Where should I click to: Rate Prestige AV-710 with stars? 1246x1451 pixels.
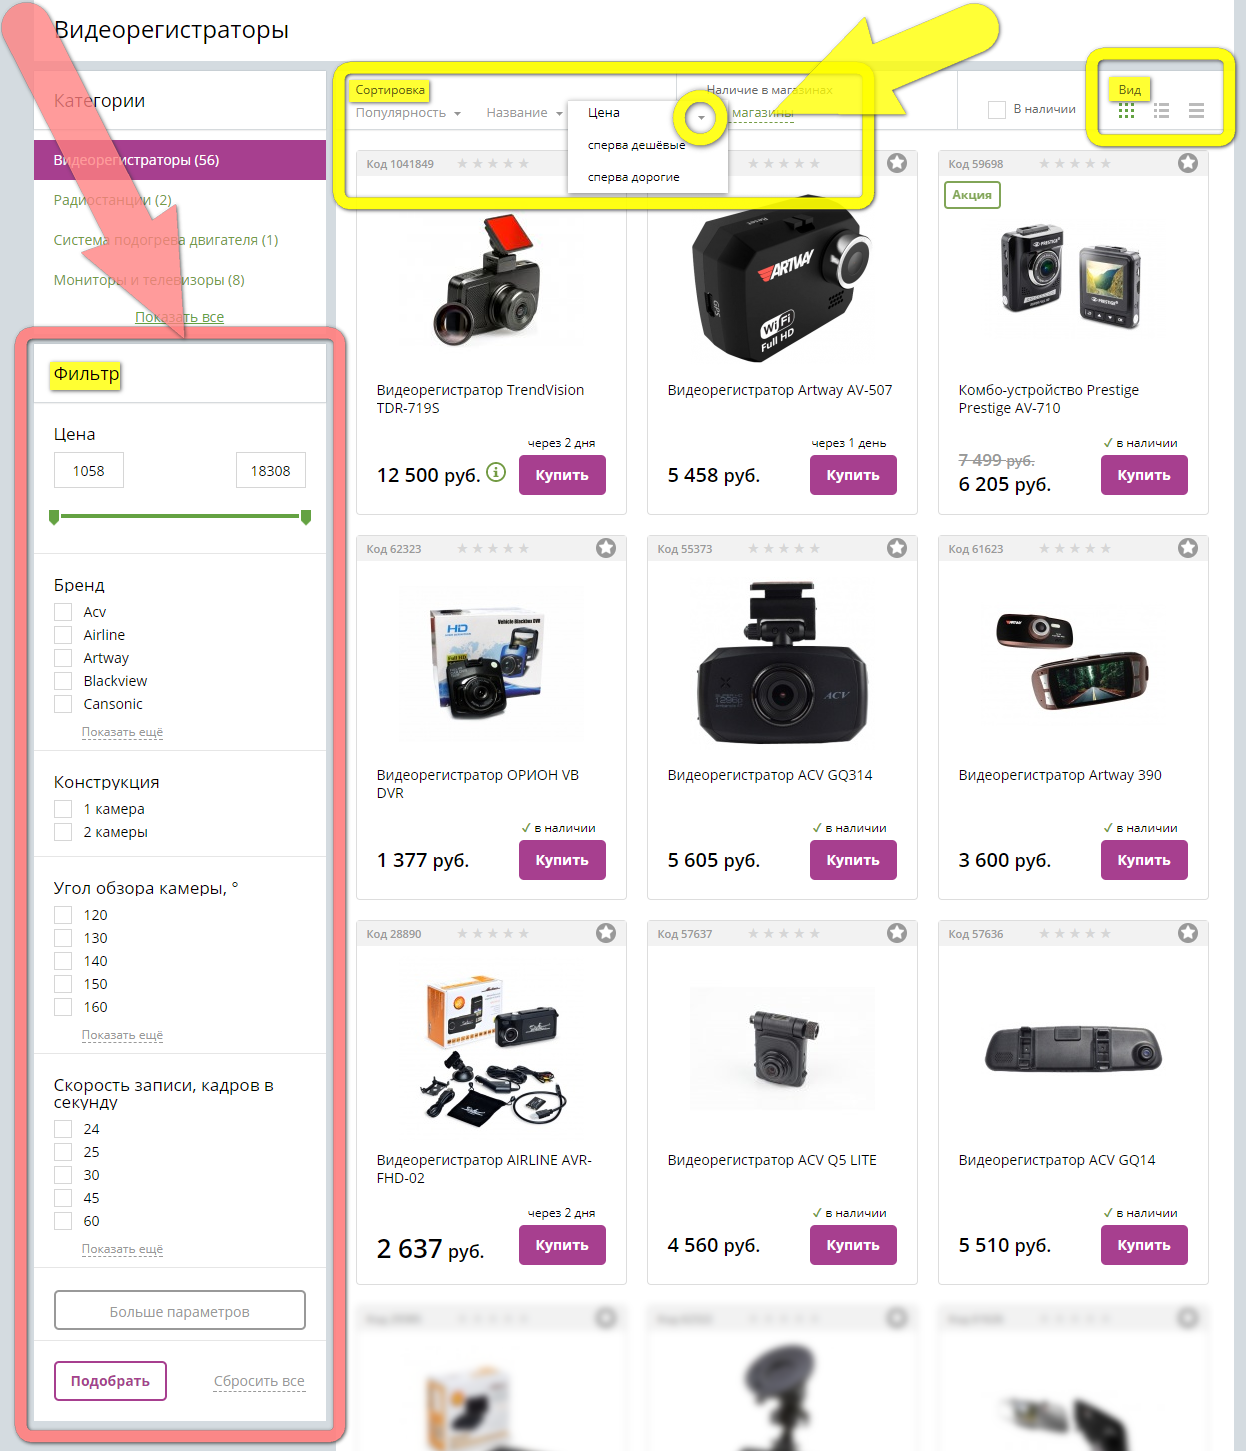pos(1075,164)
